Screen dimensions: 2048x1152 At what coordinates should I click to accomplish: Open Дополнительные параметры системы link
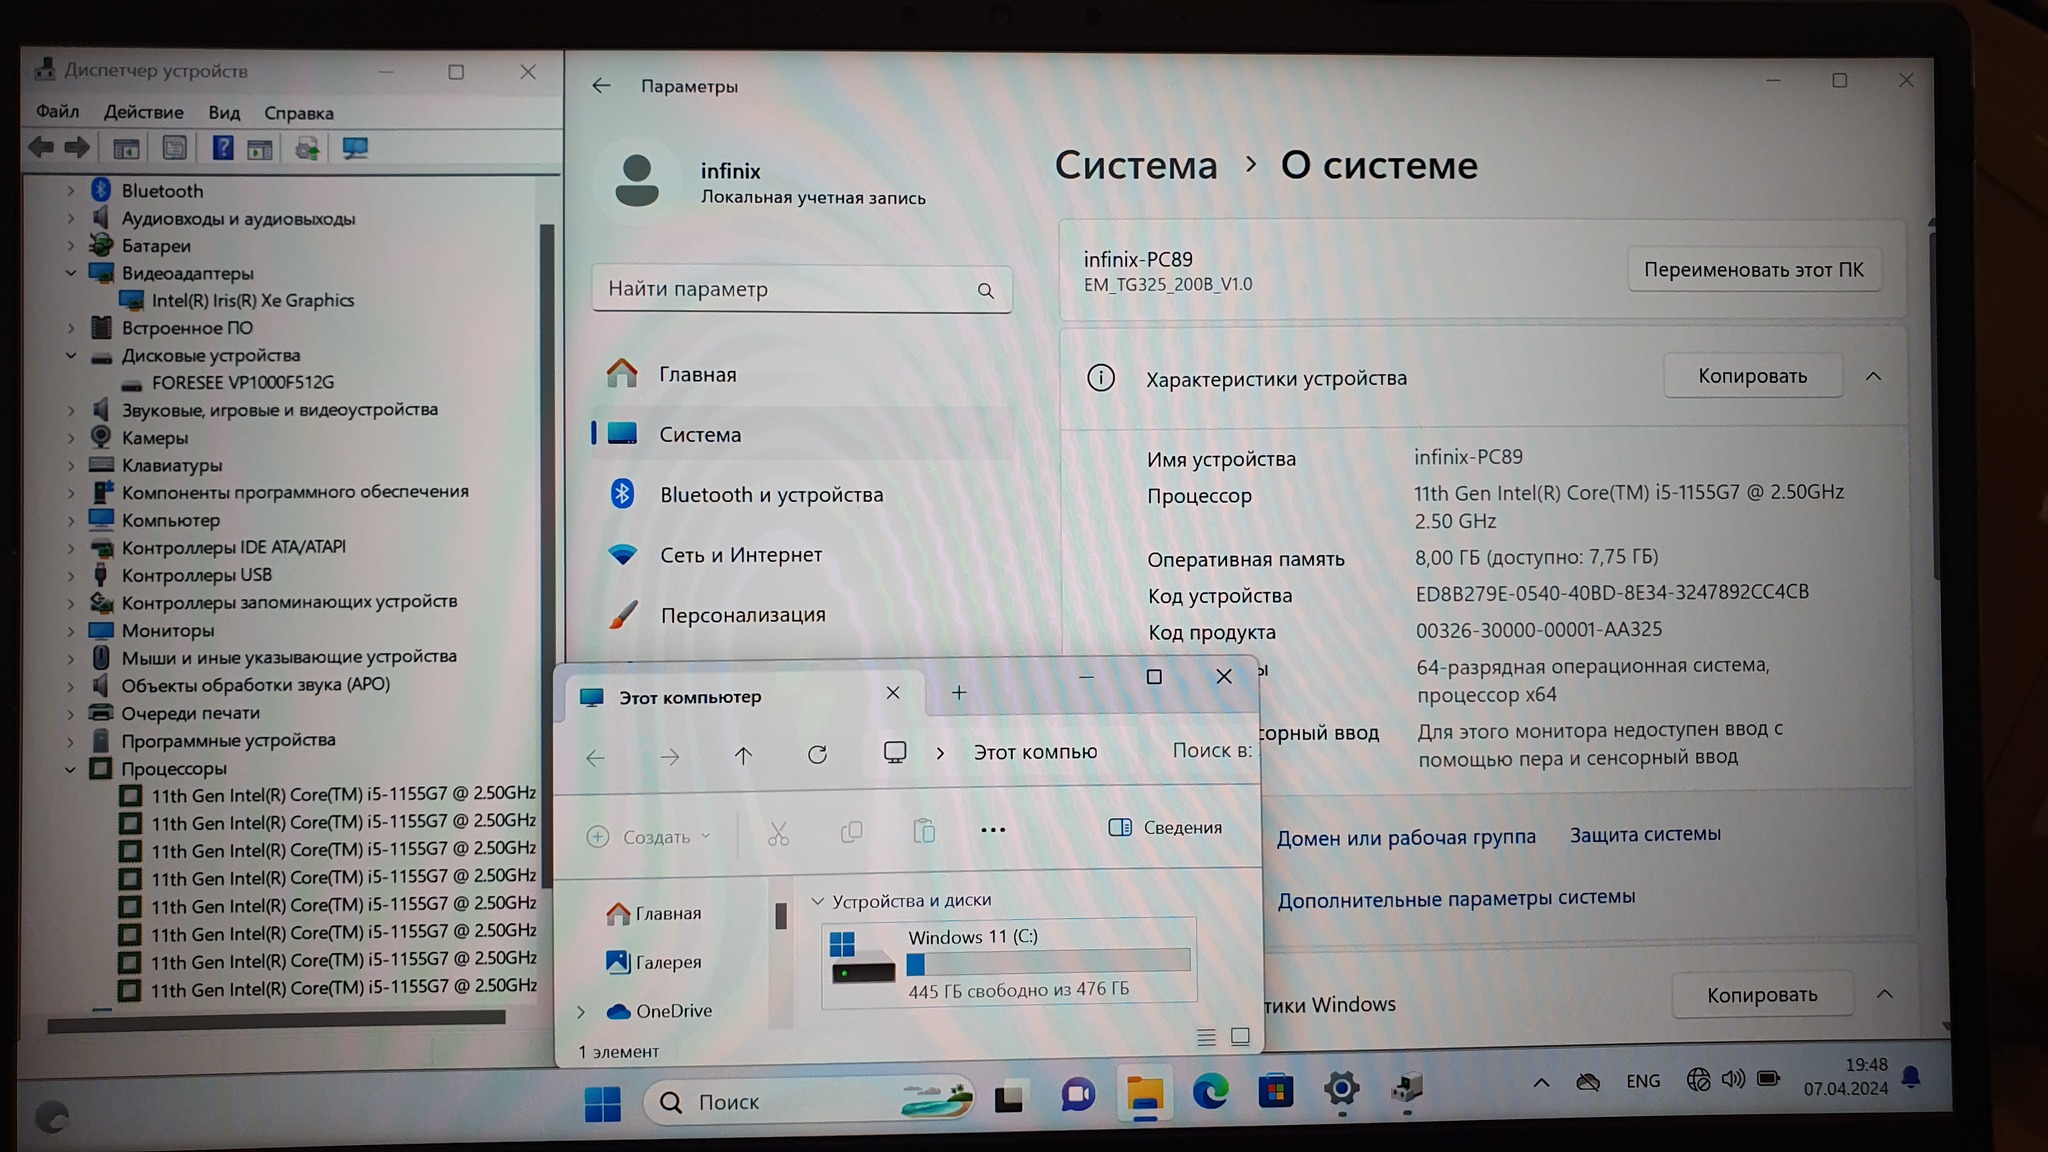point(1456,898)
